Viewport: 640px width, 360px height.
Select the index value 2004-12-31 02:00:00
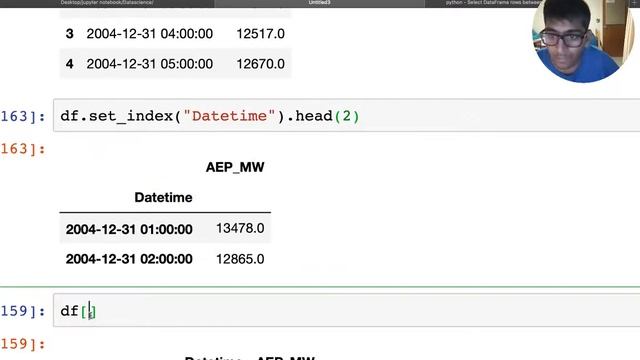[x=129, y=259]
